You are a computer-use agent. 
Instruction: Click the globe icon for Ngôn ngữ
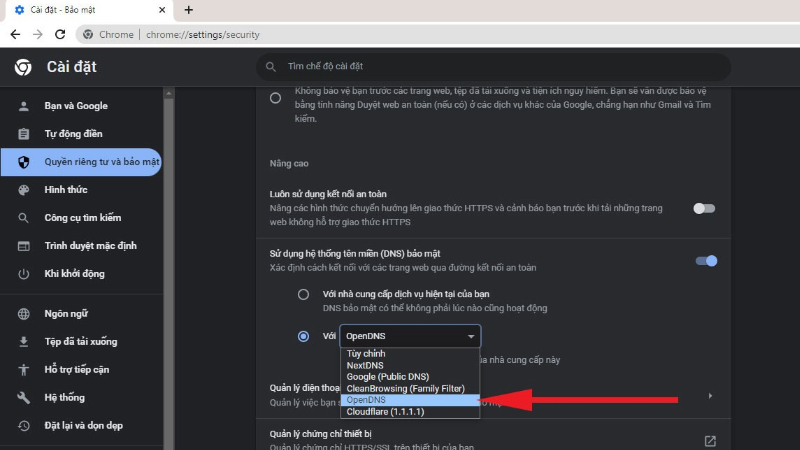click(23, 314)
